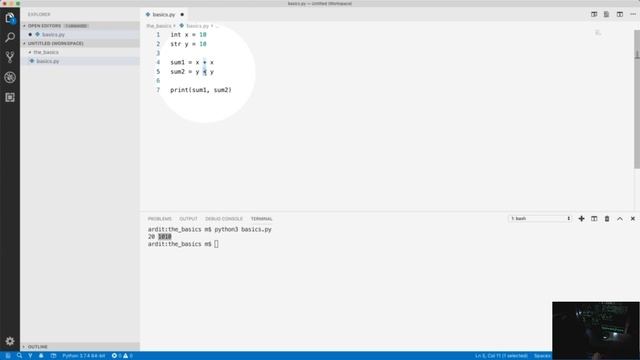Place cursor on line 2 'str y = 10'
Viewport: 640px width, 360px height.
point(188,44)
